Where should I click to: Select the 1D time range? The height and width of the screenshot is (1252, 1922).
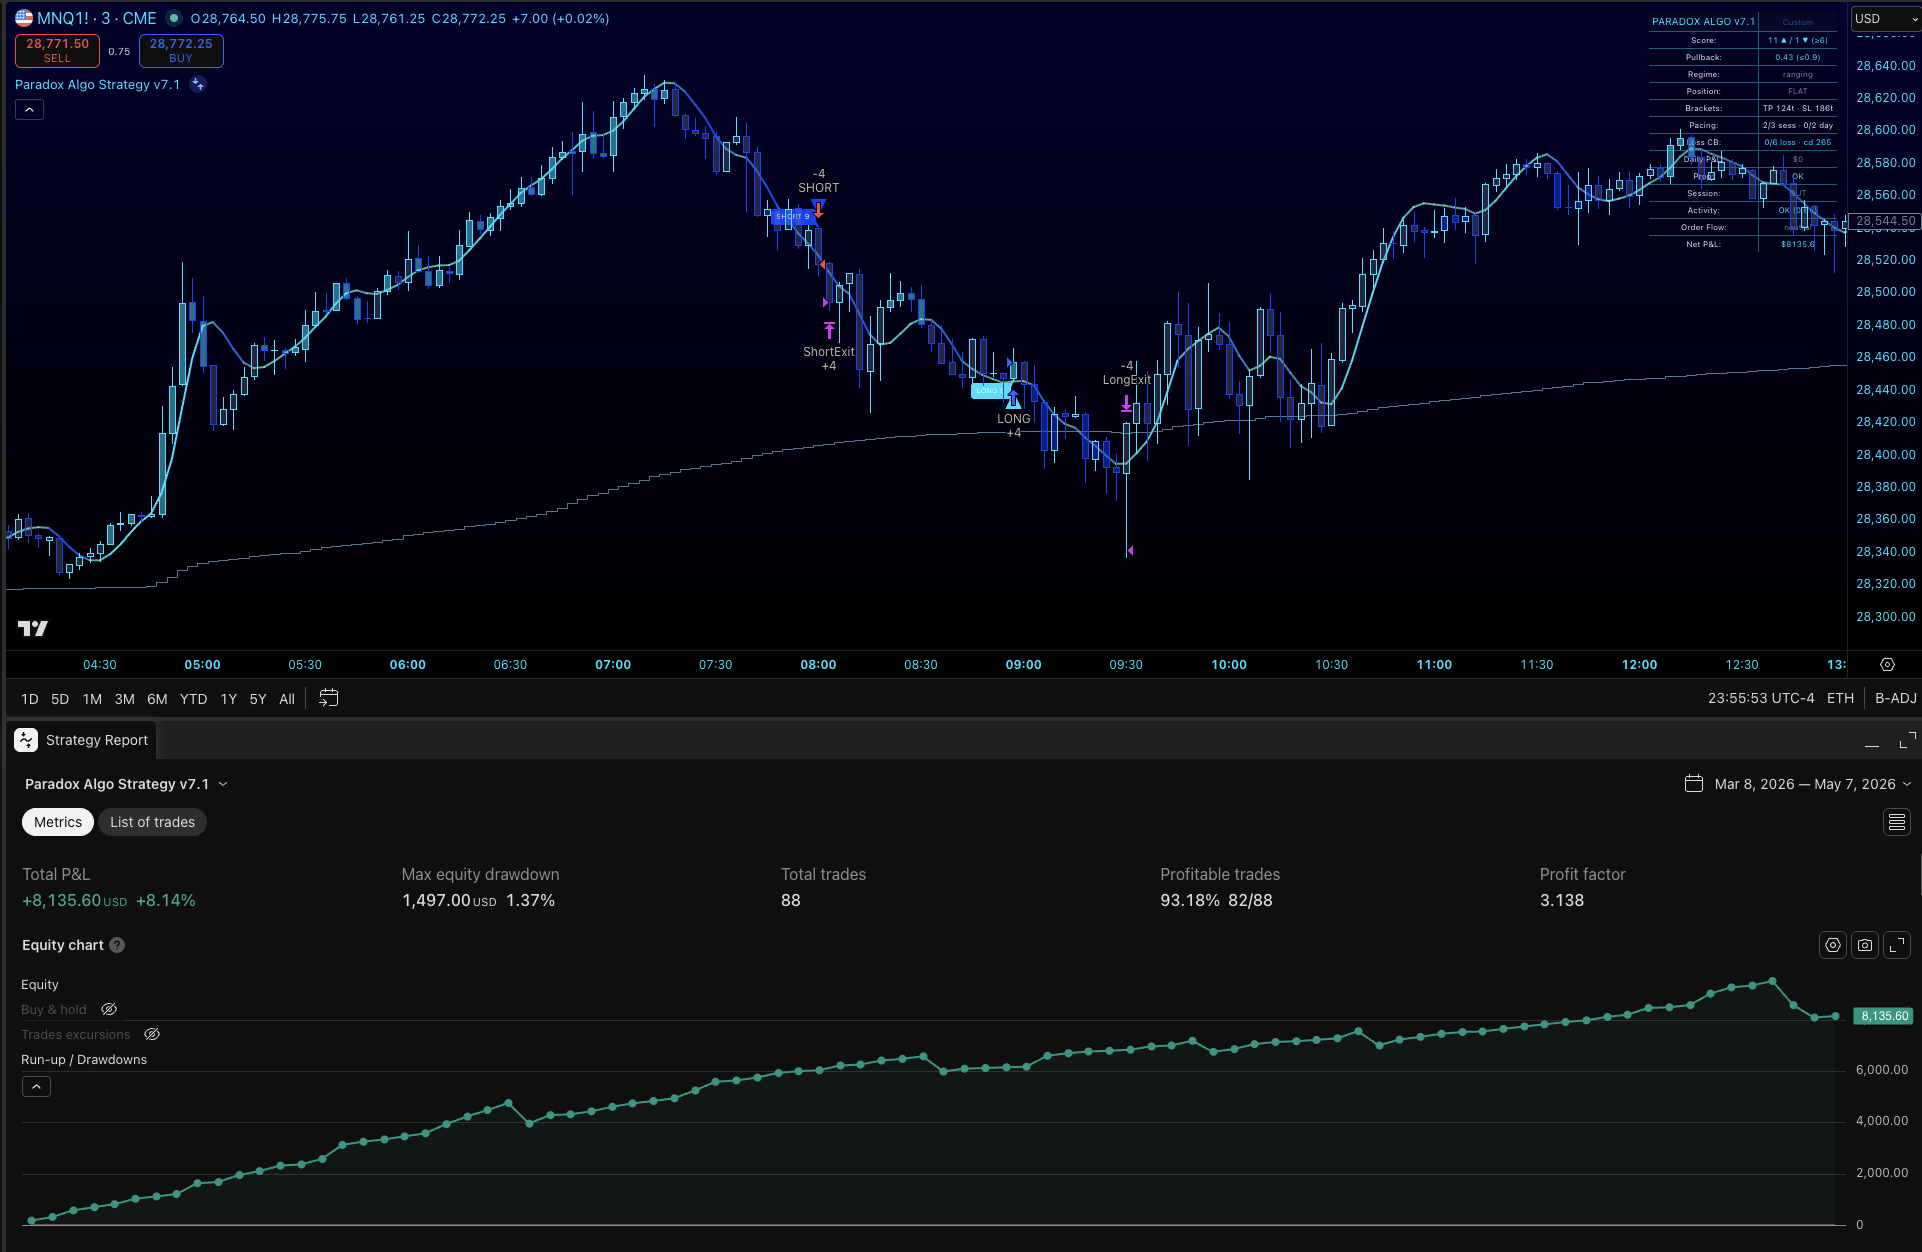pyautogui.click(x=30, y=699)
